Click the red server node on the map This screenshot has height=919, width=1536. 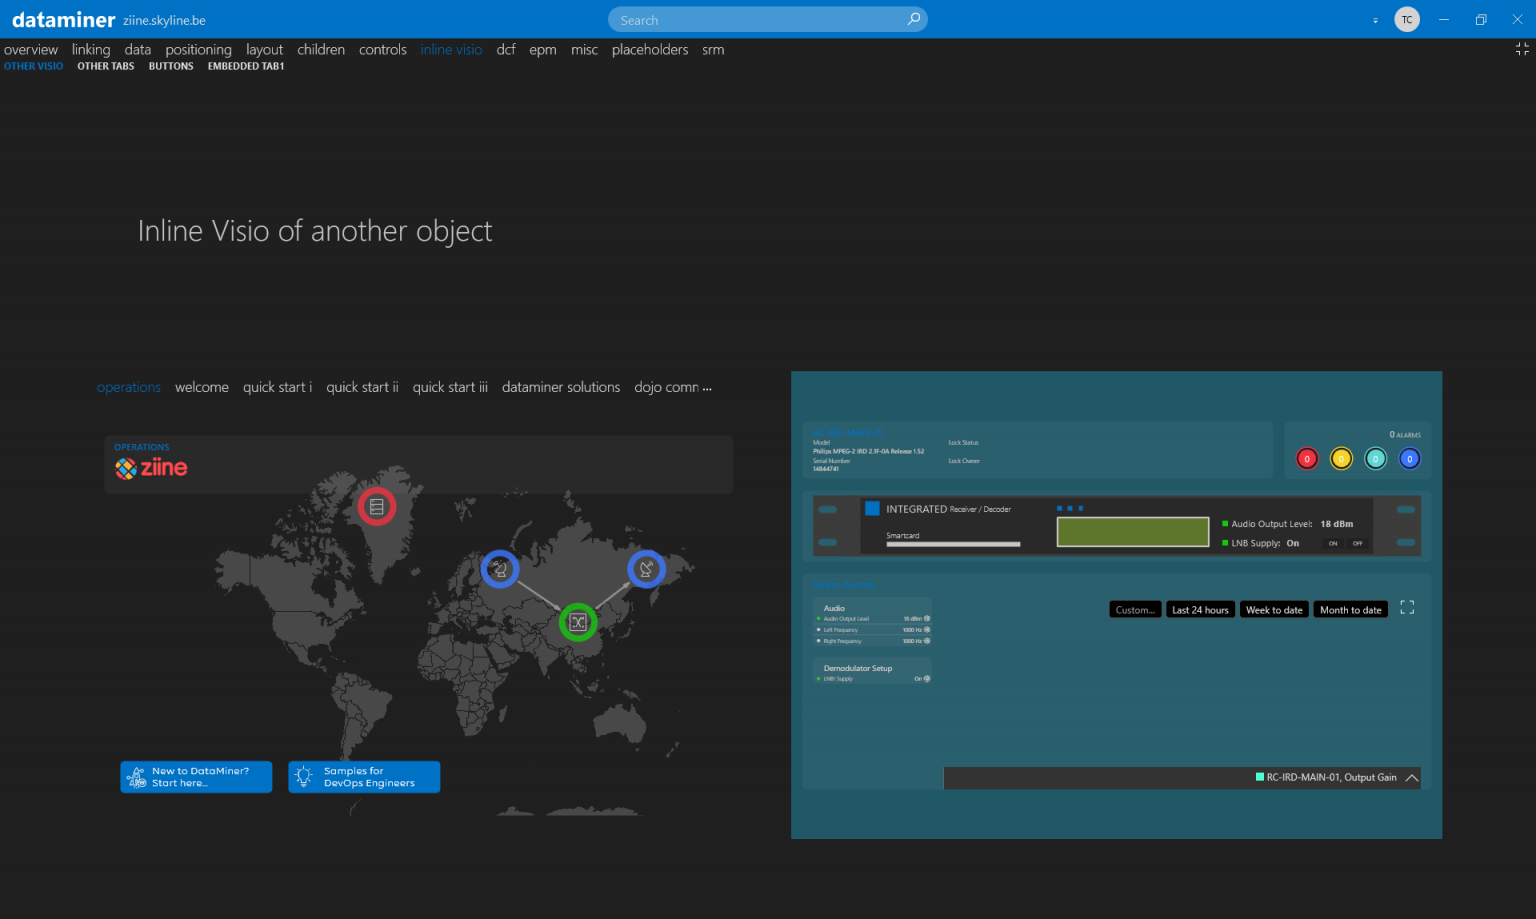pos(377,507)
